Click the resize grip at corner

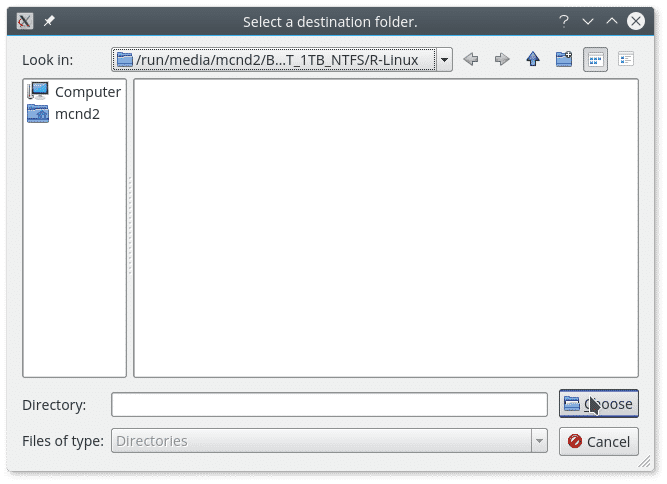[644, 461]
